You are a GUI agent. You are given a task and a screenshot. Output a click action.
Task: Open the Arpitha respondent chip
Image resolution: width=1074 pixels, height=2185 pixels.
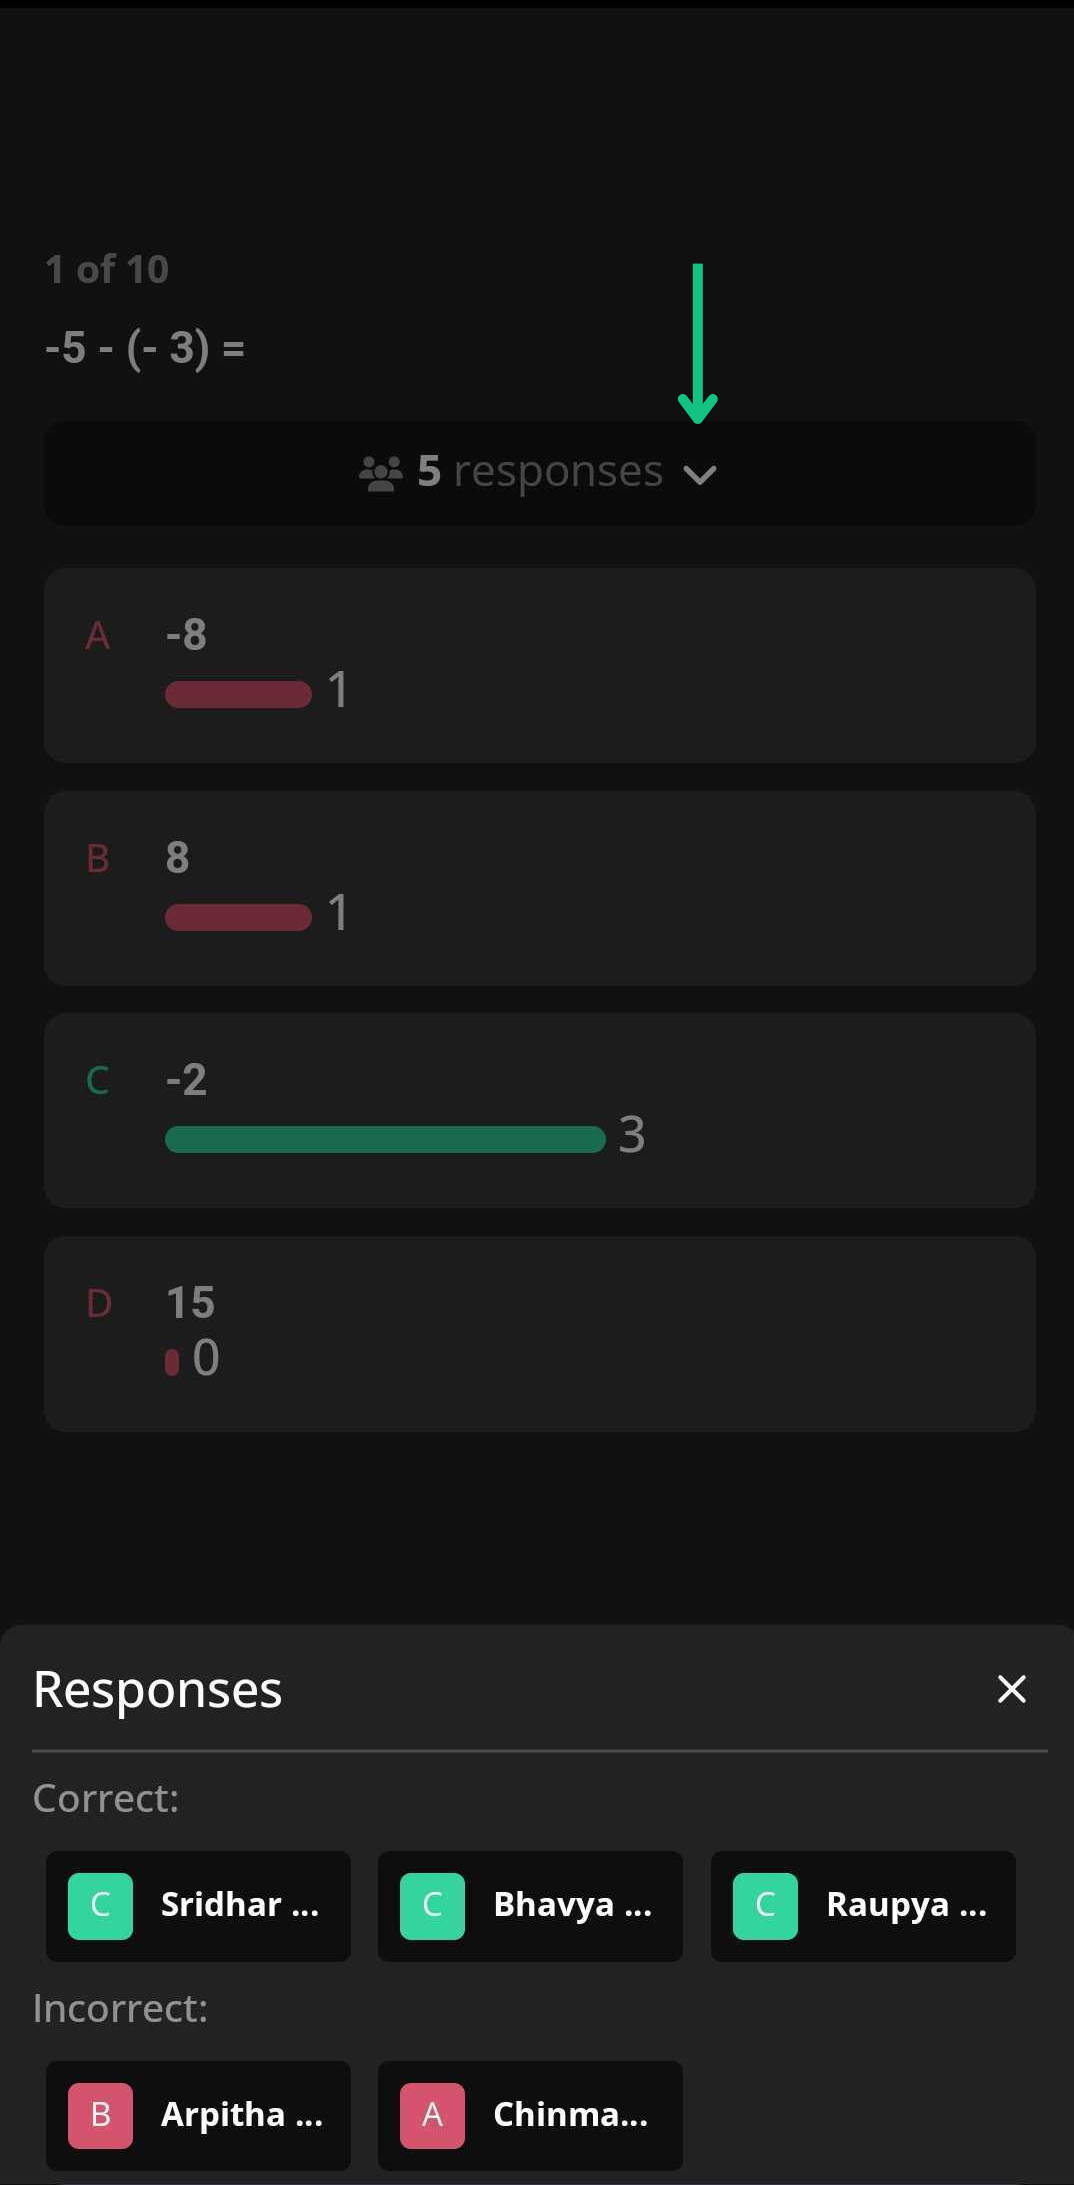(x=198, y=2115)
